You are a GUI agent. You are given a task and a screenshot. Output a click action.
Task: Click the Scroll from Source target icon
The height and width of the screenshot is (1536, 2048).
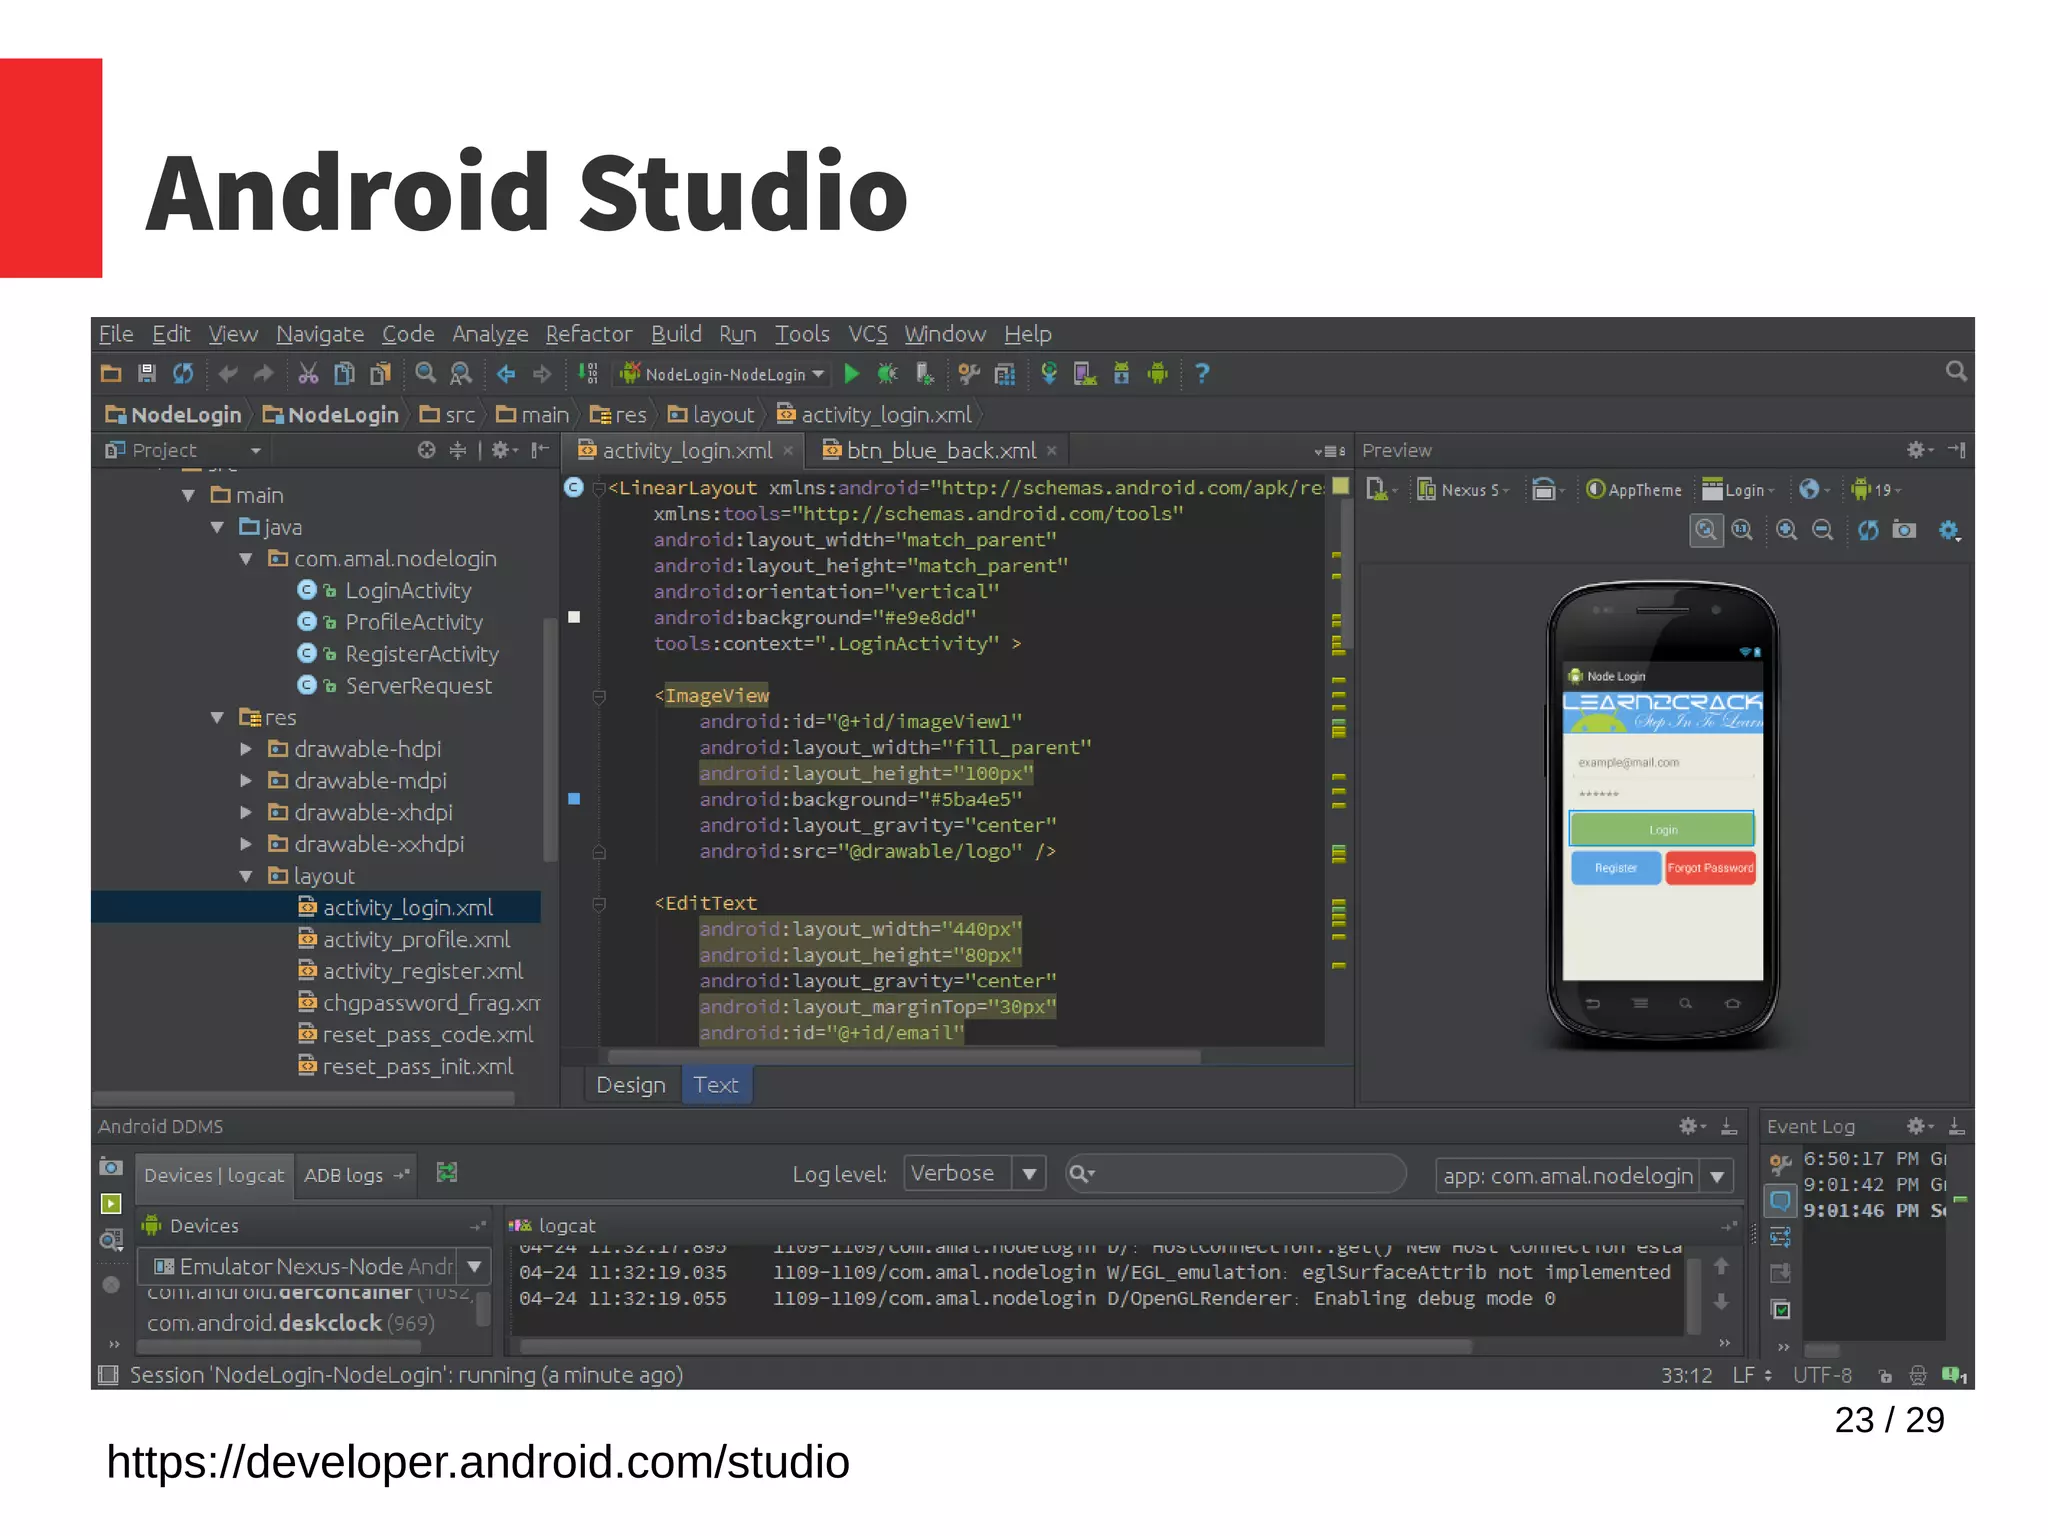[x=427, y=450]
